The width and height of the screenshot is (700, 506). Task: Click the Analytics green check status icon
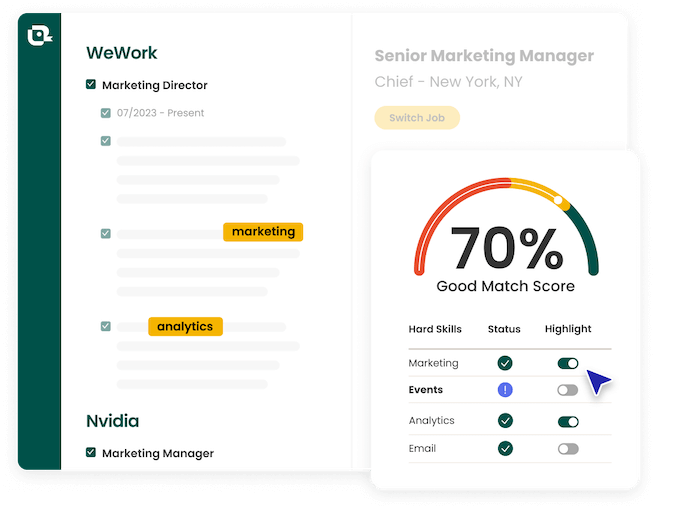[505, 421]
